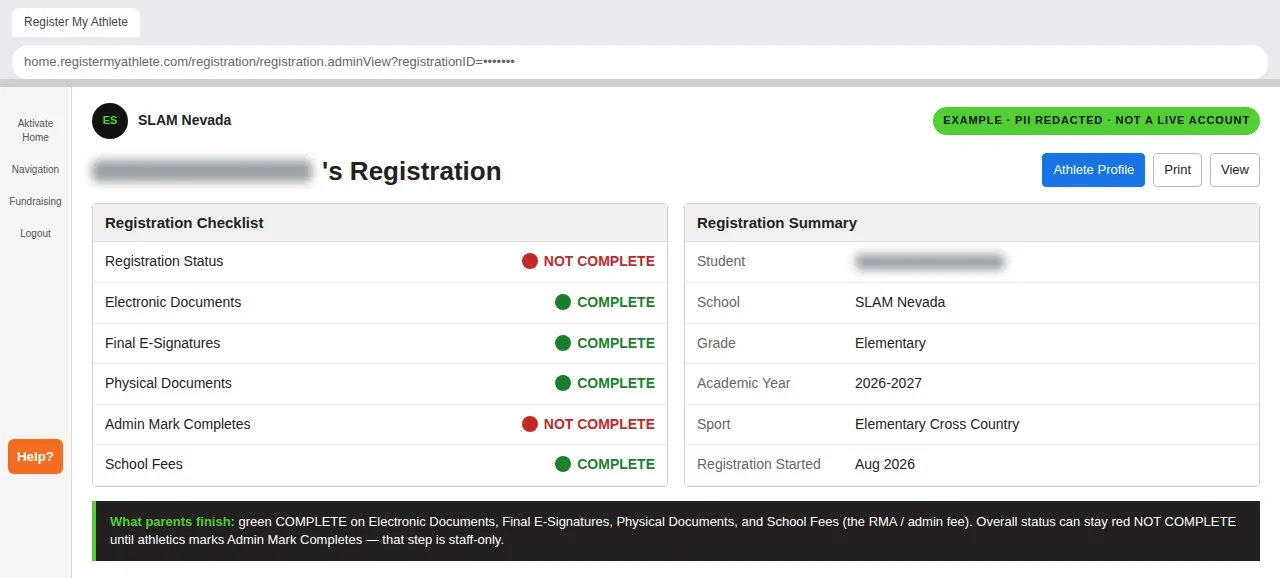
Task: Click COMPLETE status for Final E-Signatures
Action: (x=616, y=343)
